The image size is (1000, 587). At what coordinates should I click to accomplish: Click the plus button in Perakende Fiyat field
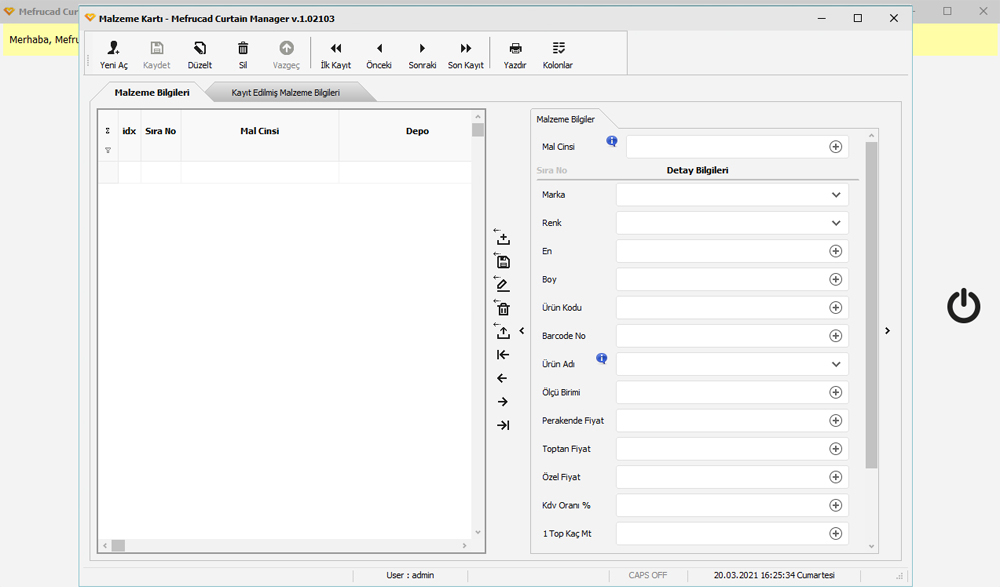836,421
